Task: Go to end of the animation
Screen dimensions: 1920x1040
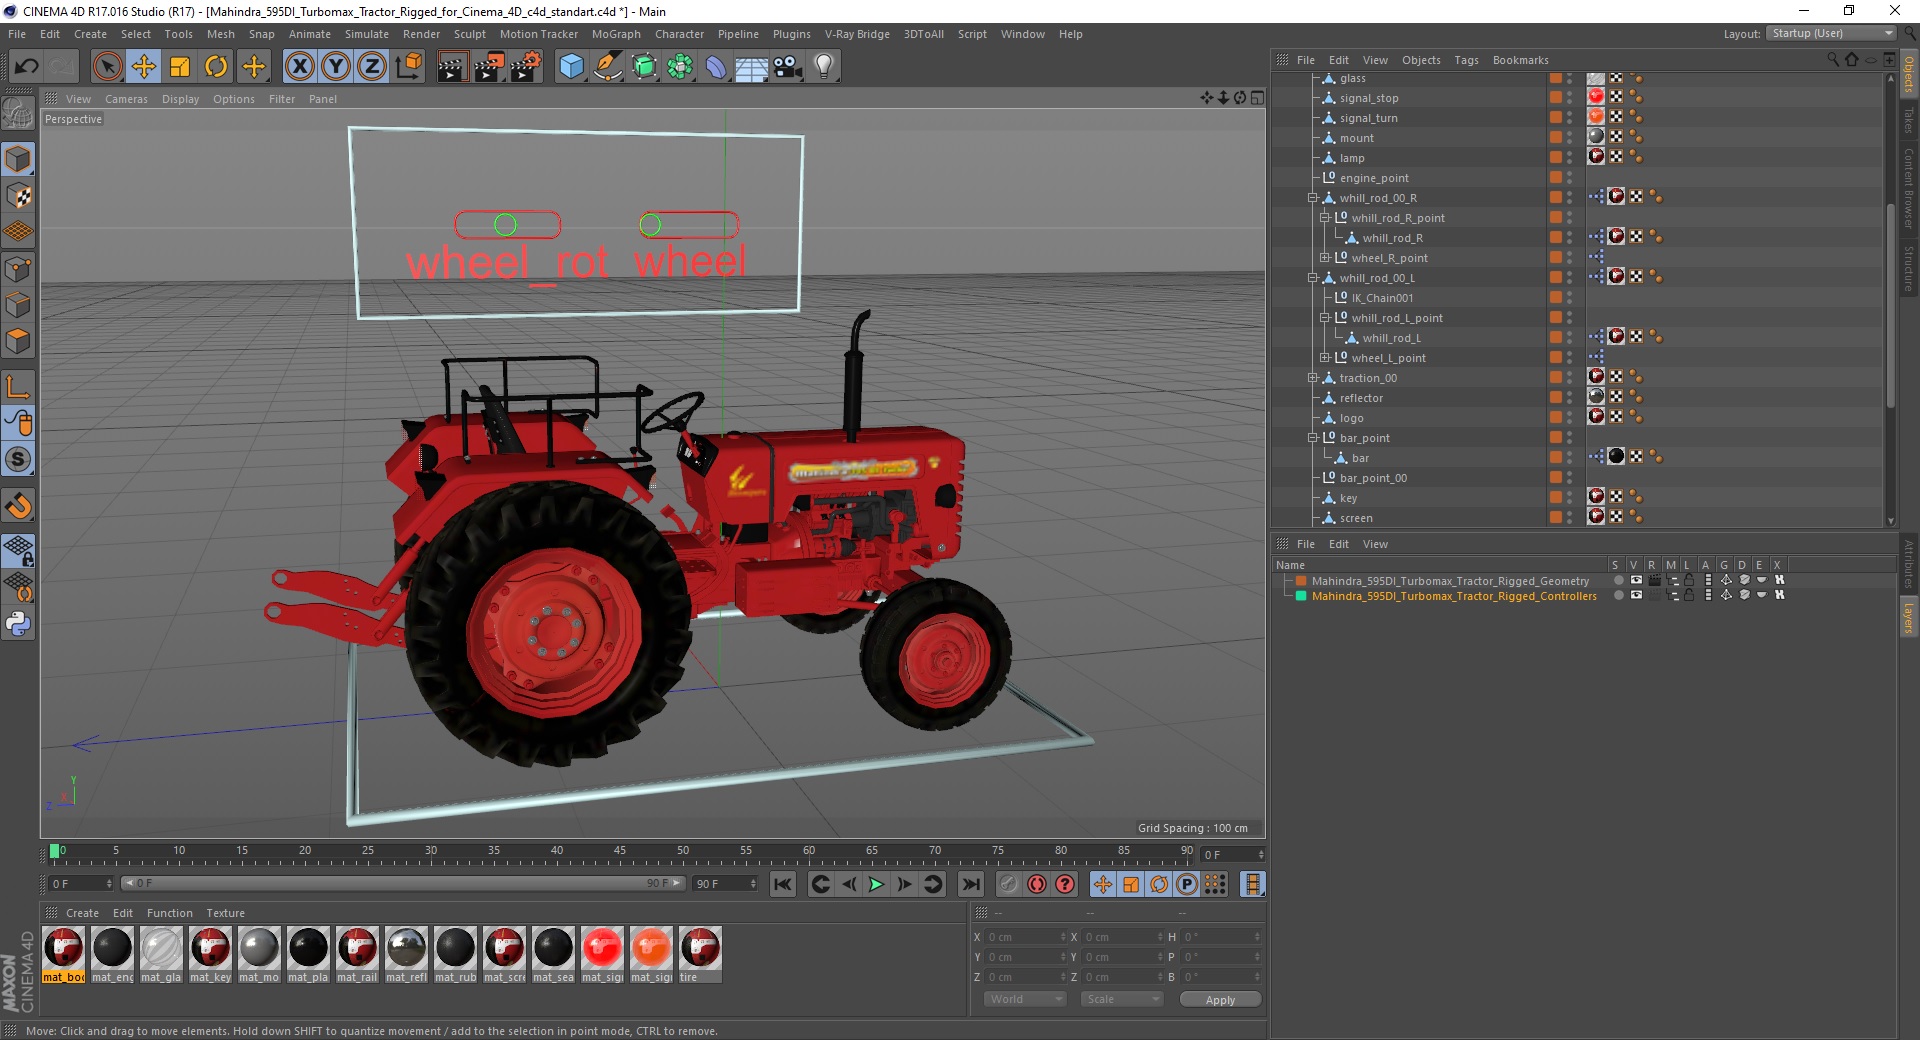Action: [970, 884]
